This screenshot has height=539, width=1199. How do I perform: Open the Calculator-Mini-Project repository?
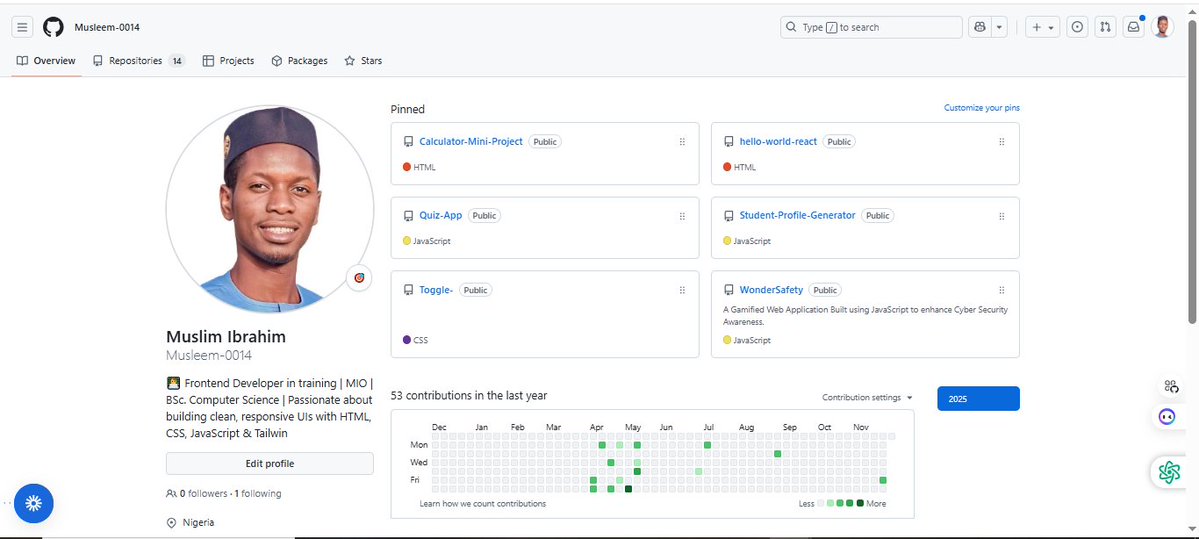pos(471,141)
